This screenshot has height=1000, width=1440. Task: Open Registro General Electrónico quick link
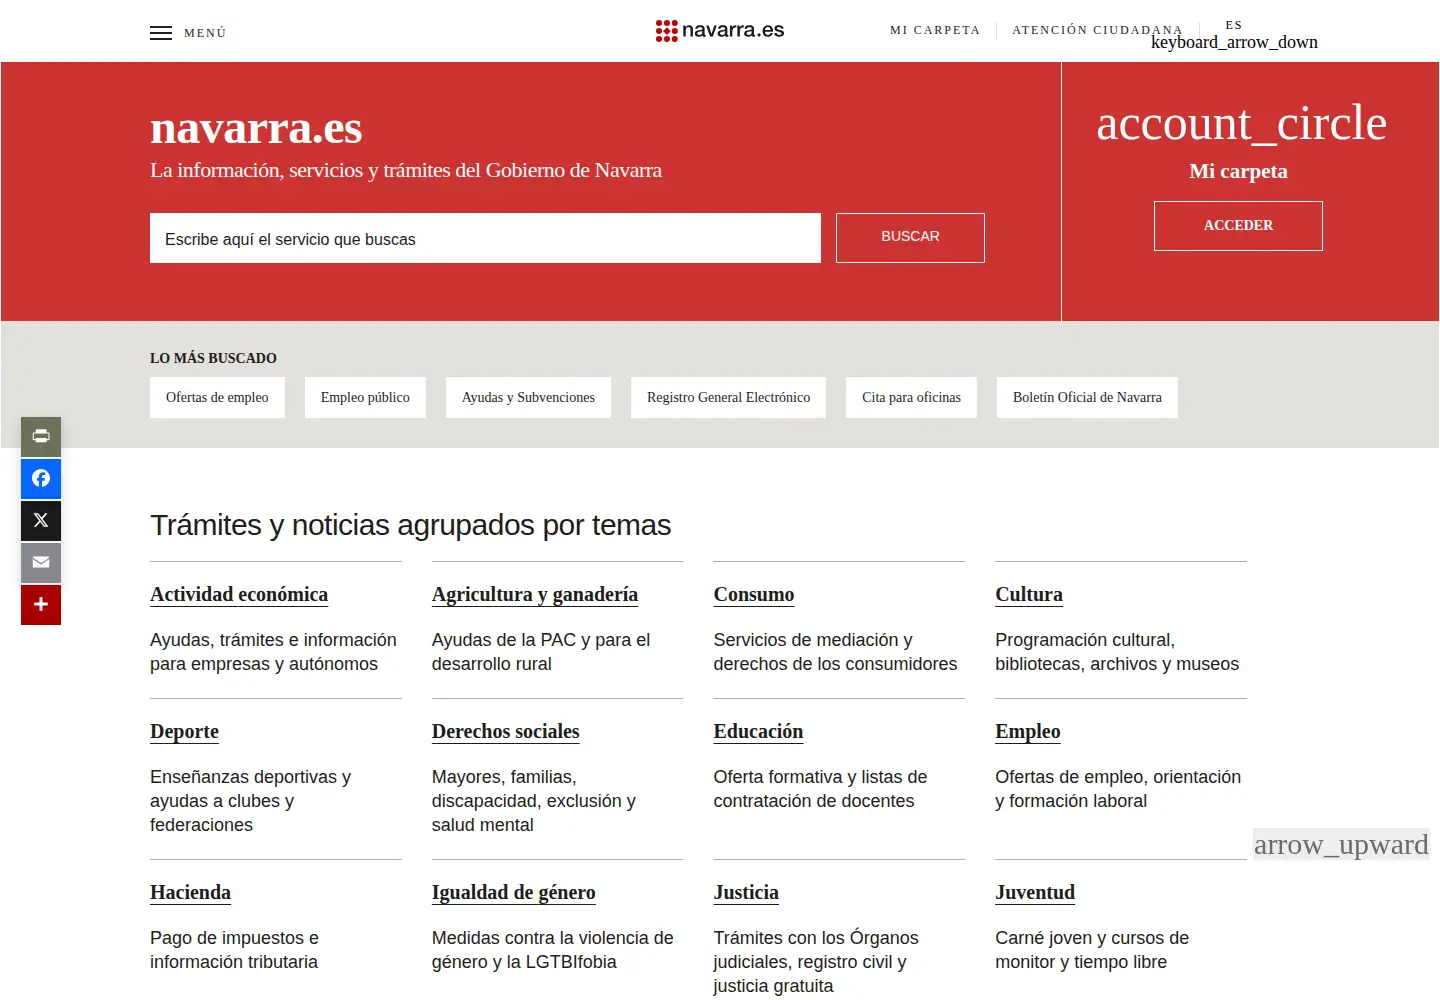(x=728, y=397)
